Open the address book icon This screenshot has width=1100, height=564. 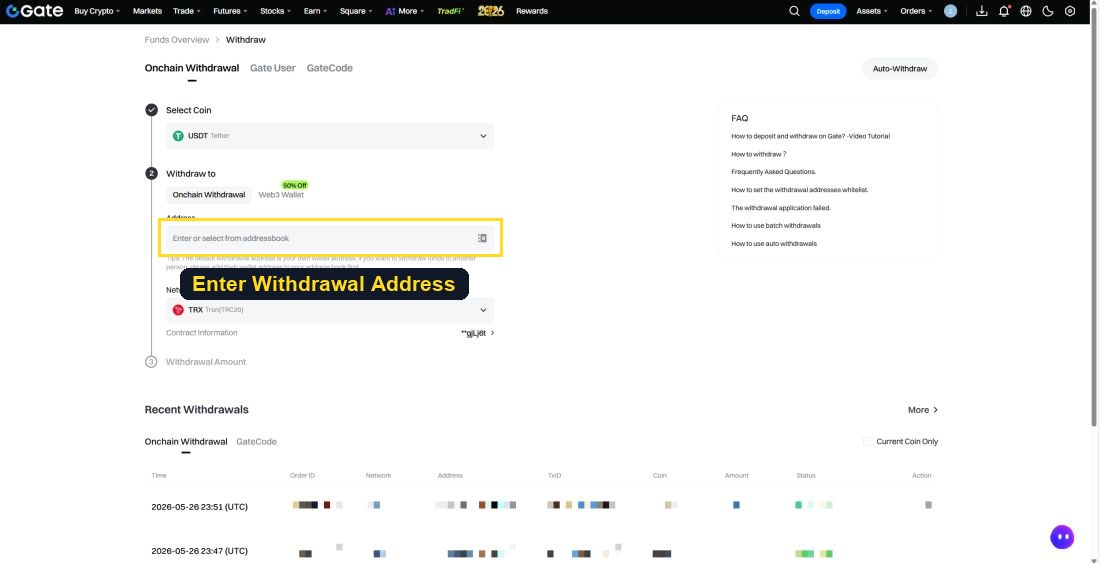[483, 239]
